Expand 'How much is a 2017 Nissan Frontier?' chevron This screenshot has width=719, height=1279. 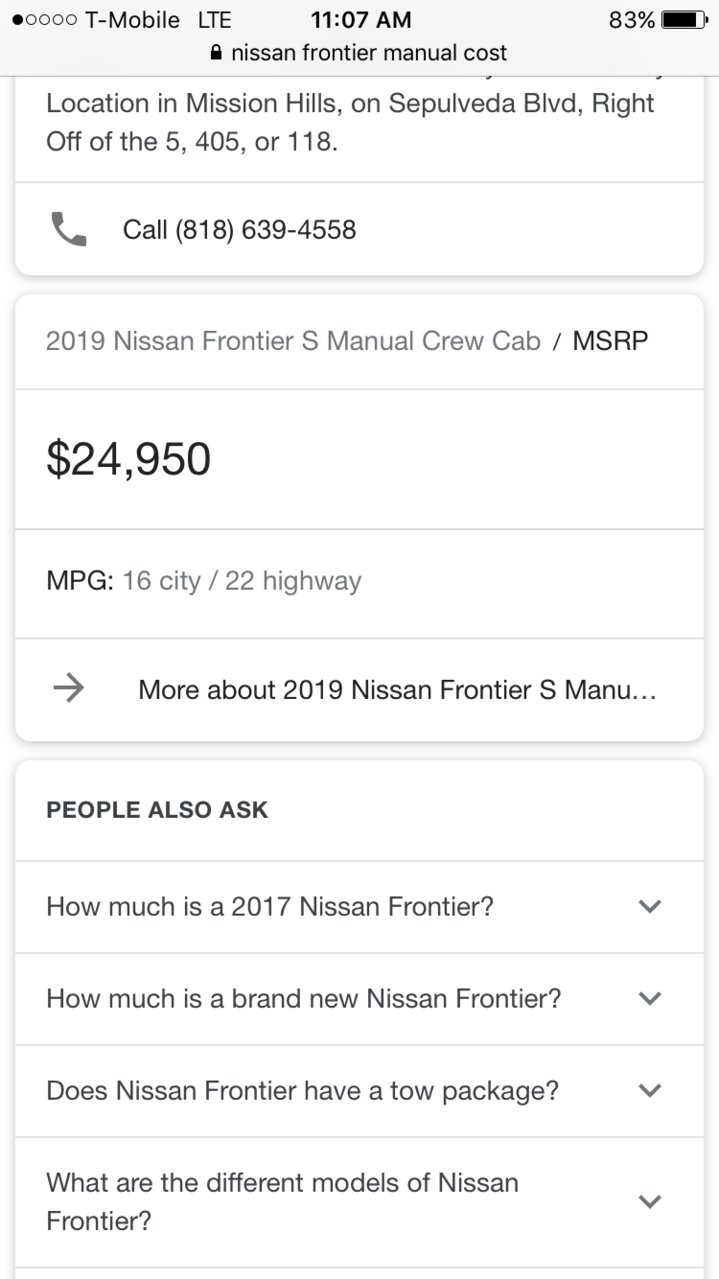[x=650, y=906]
